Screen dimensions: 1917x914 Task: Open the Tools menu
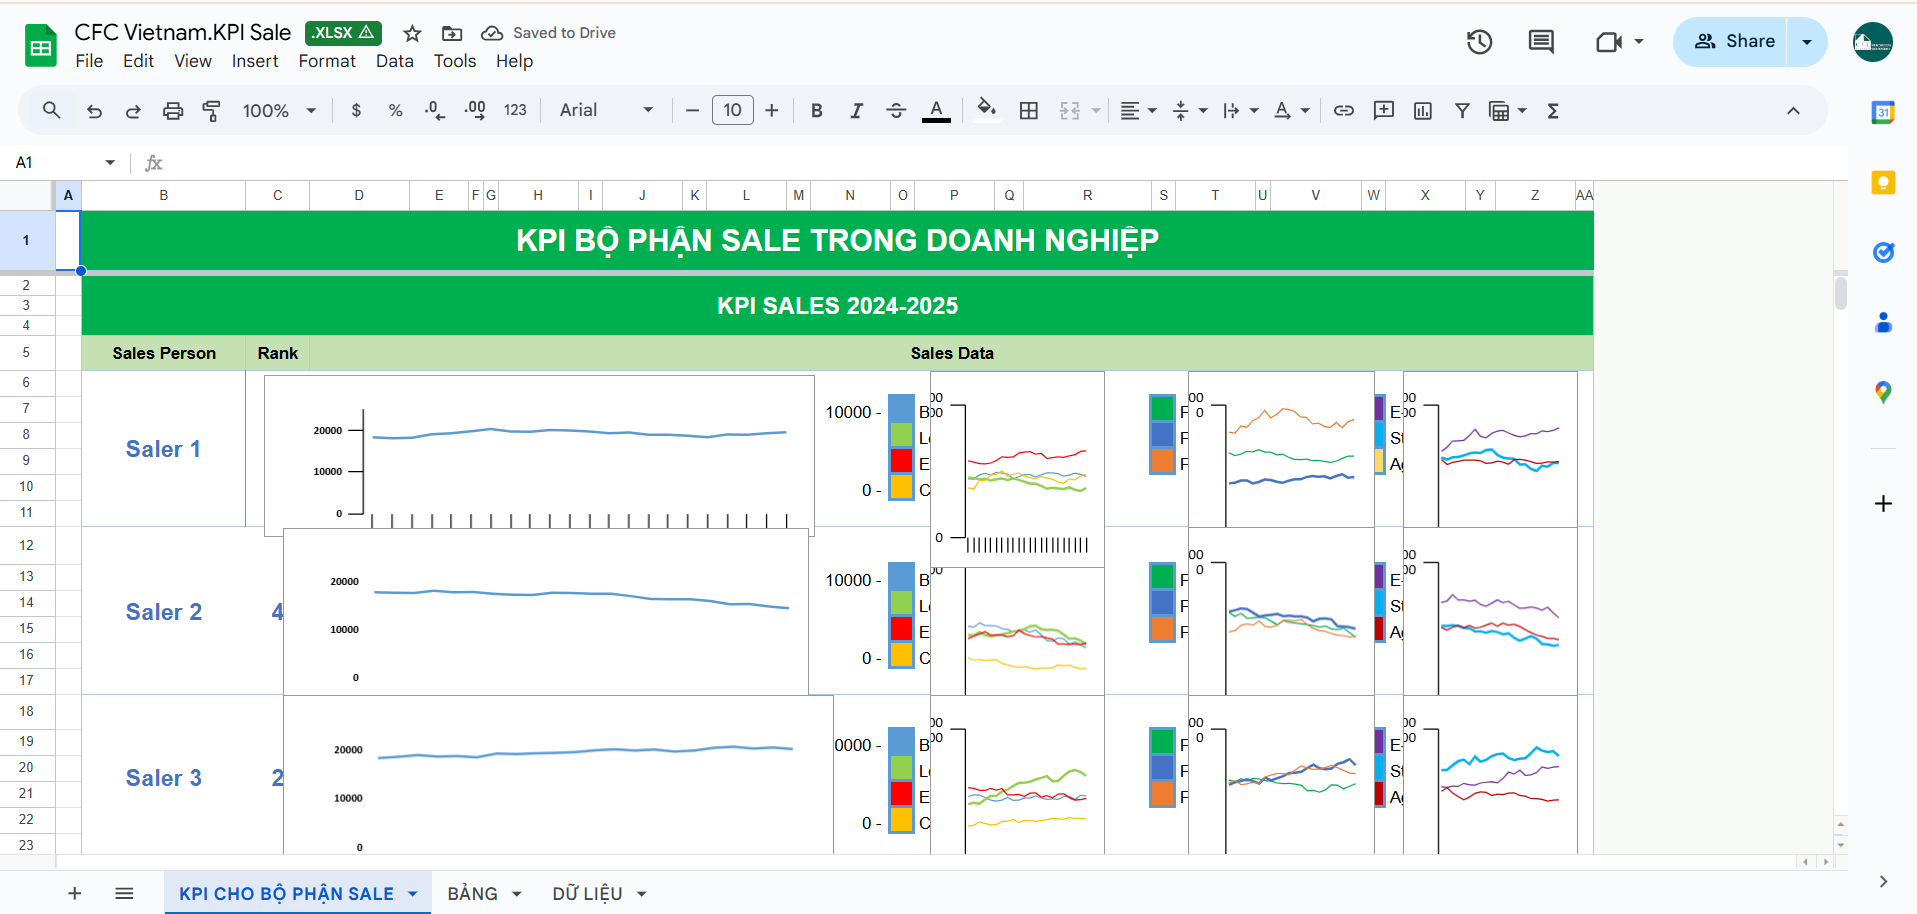[455, 61]
